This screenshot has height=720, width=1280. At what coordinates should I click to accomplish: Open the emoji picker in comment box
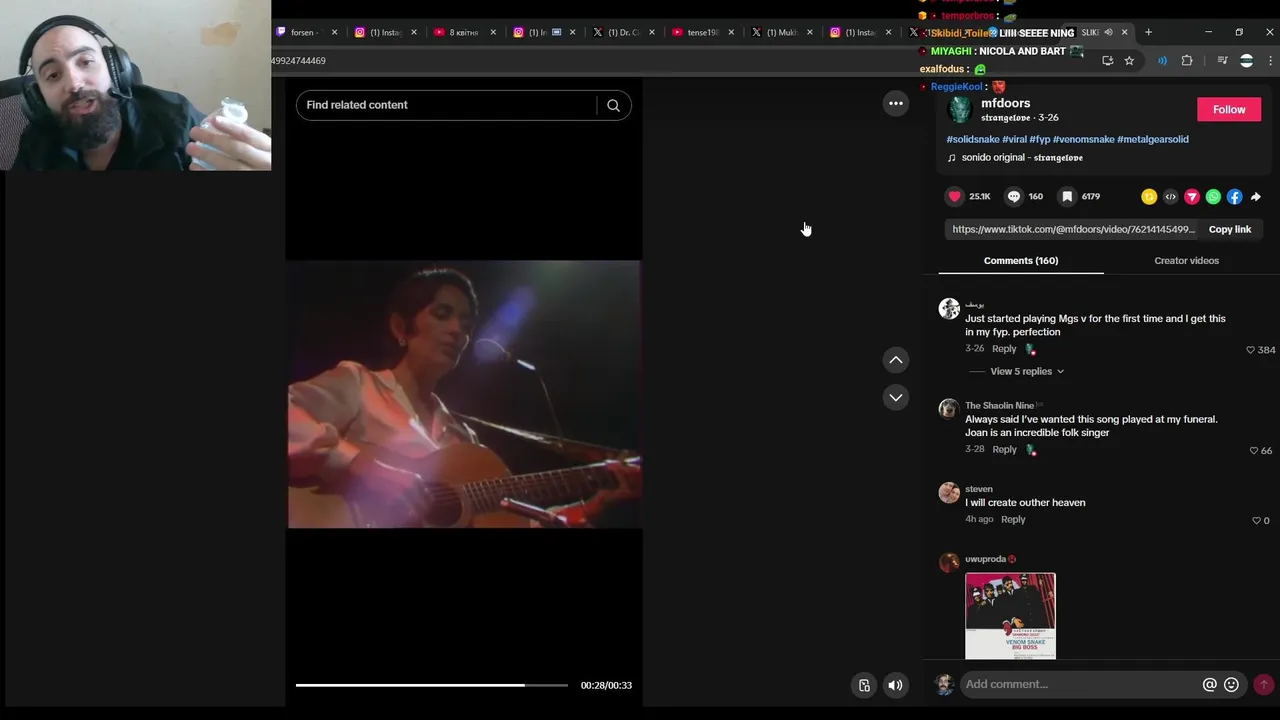[x=1231, y=684]
